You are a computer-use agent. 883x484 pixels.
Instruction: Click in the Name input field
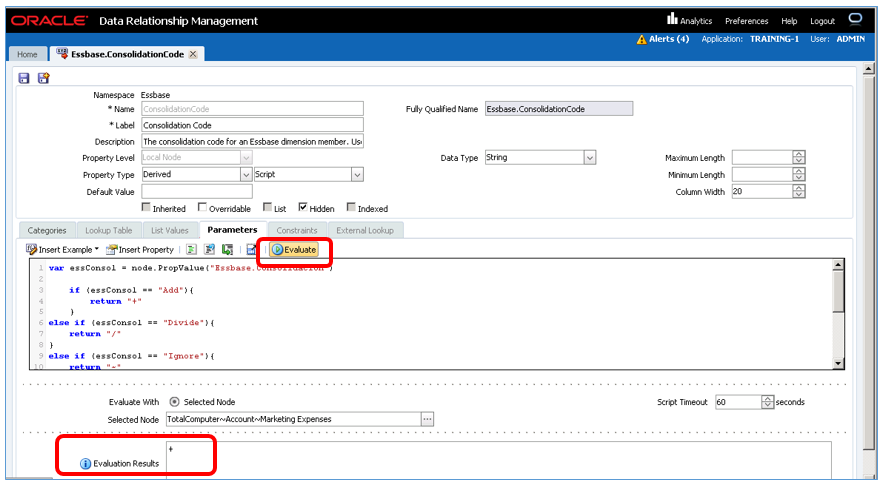click(x=252, y=109)
